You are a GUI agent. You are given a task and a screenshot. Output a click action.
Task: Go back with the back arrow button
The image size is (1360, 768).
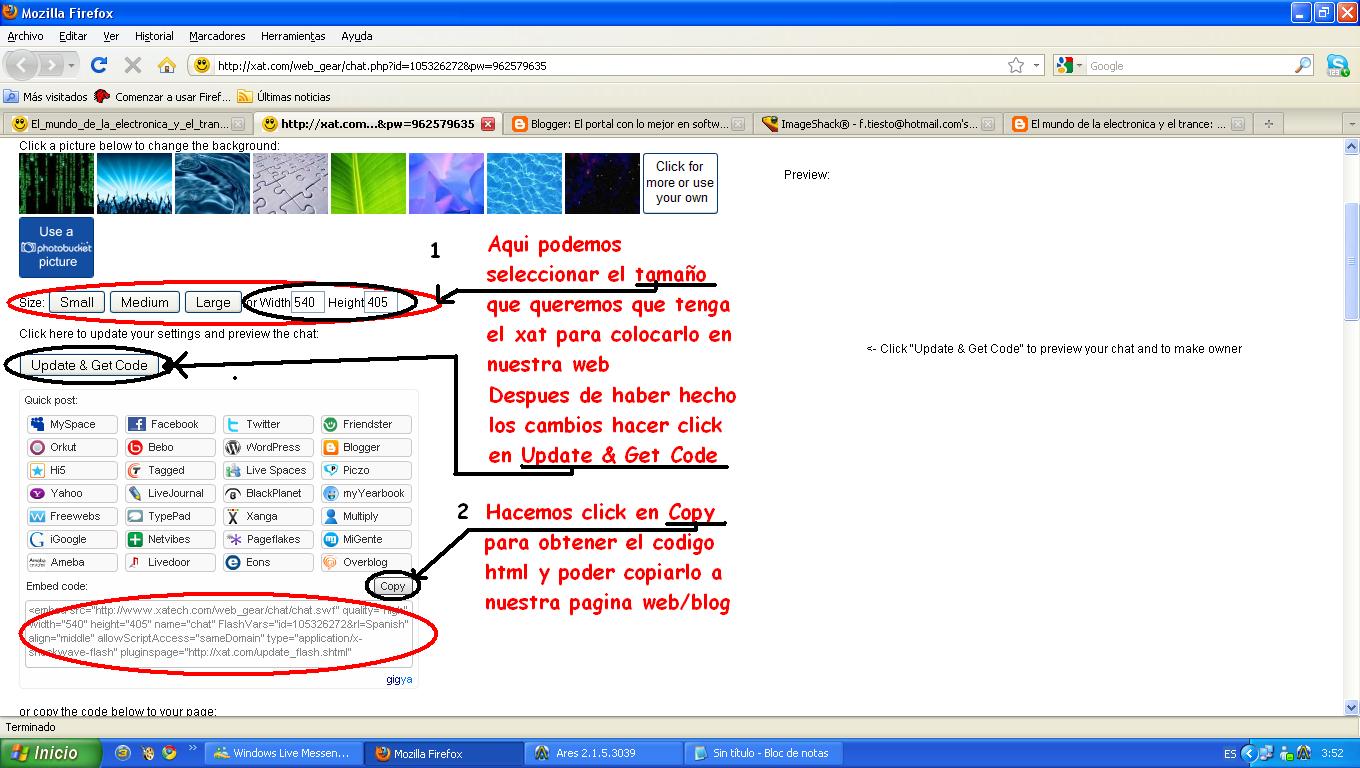pyautogui.click(x=22, y=65)
